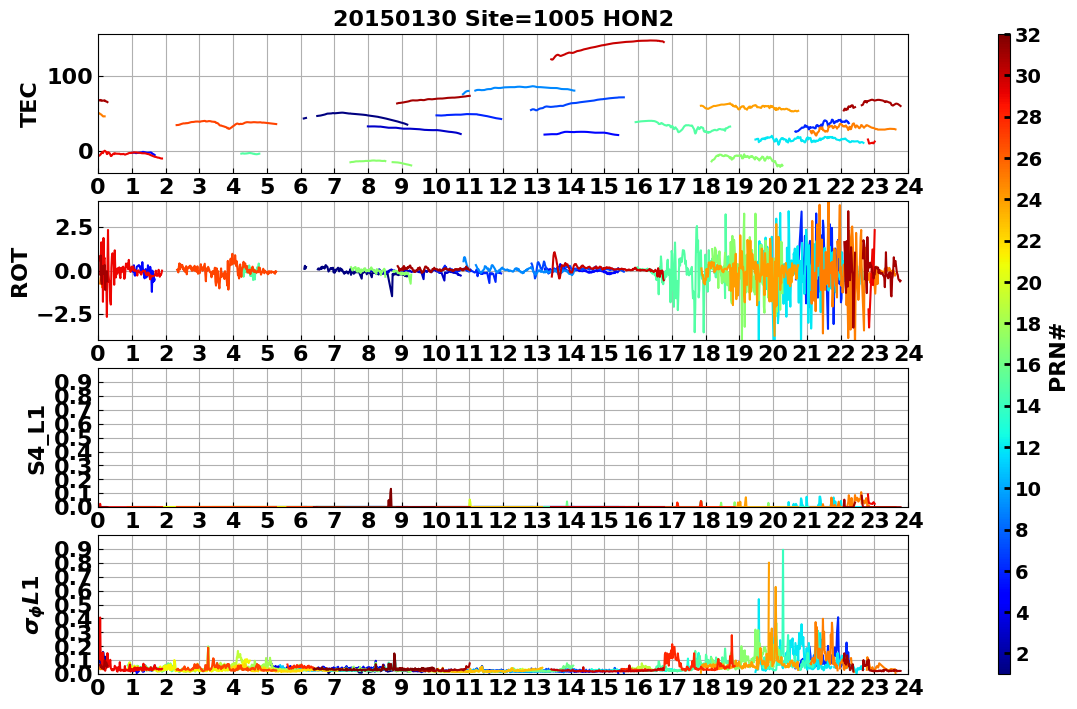Click colorbar tick label 12
The image size is (1077, 709).
[x=1028, y=447]
